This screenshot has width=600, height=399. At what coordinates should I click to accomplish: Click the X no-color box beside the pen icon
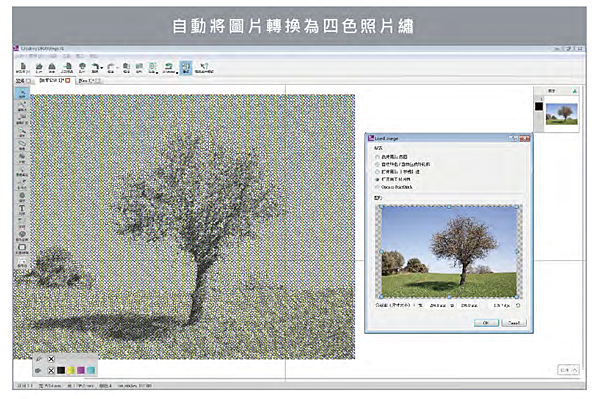click(x=51, y=359)
